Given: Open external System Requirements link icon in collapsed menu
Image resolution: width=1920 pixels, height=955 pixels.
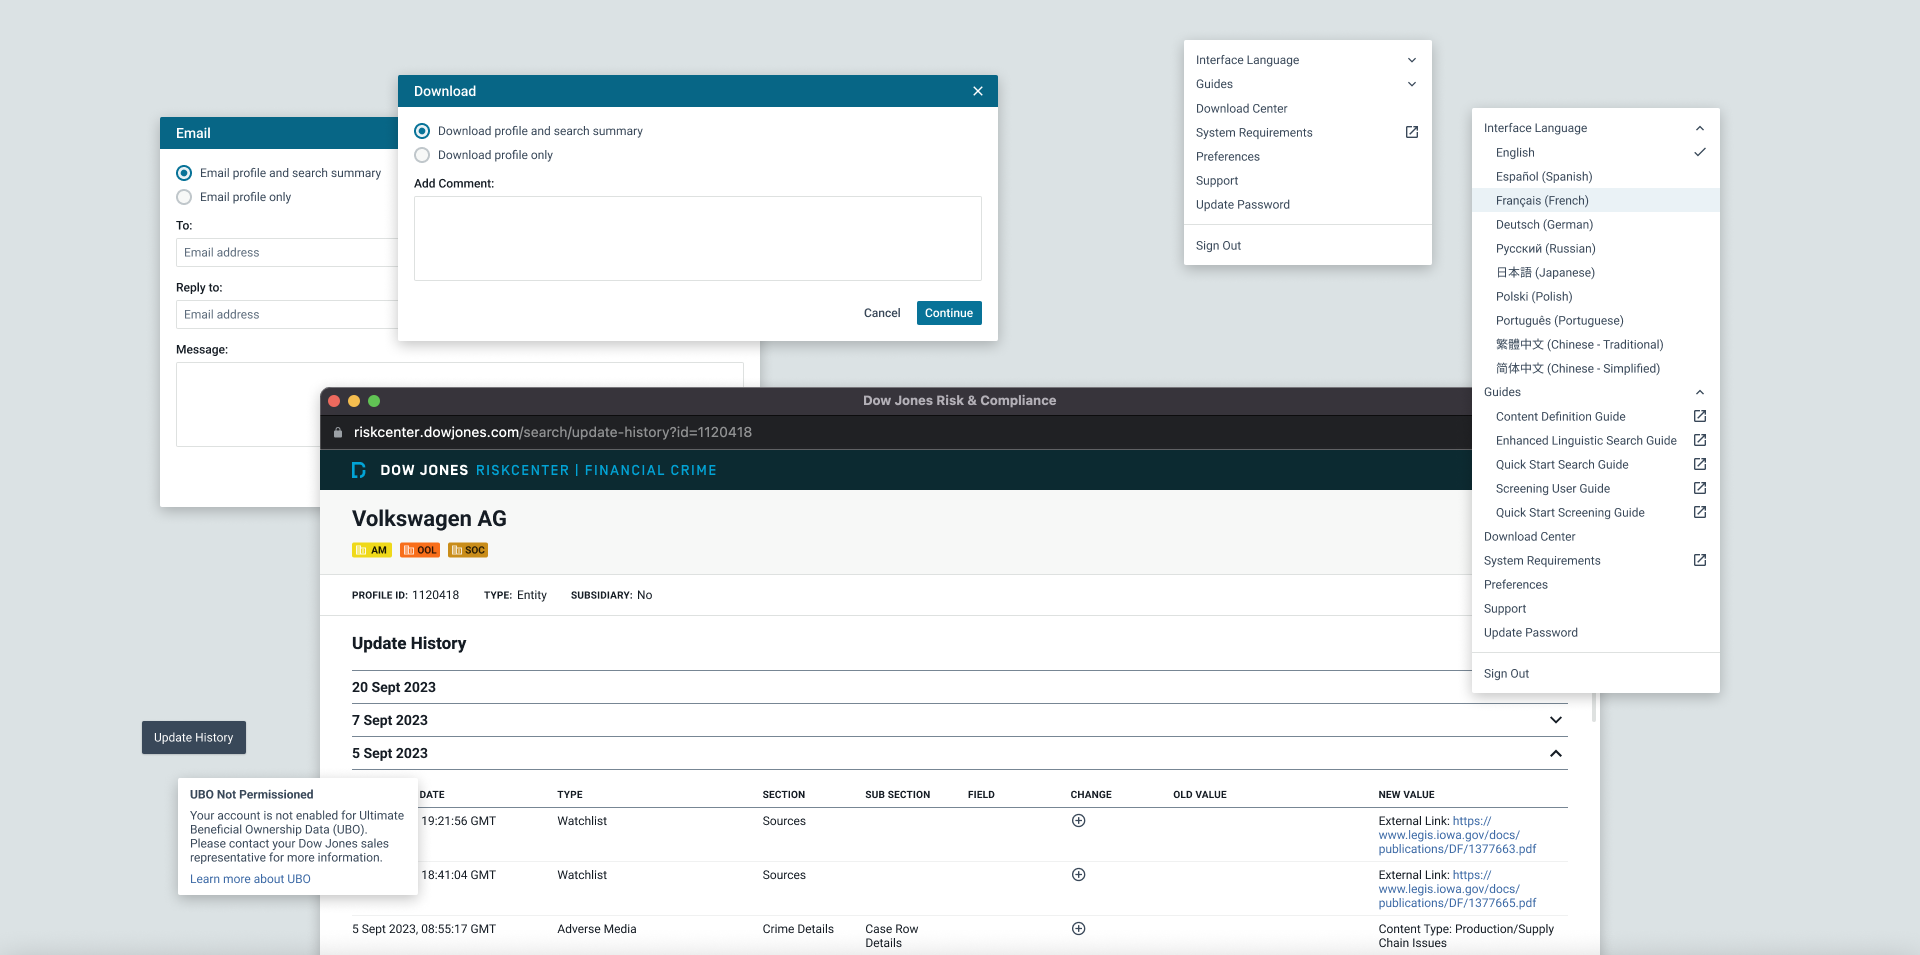Looking at the screenshot, I should [1412, 132].
